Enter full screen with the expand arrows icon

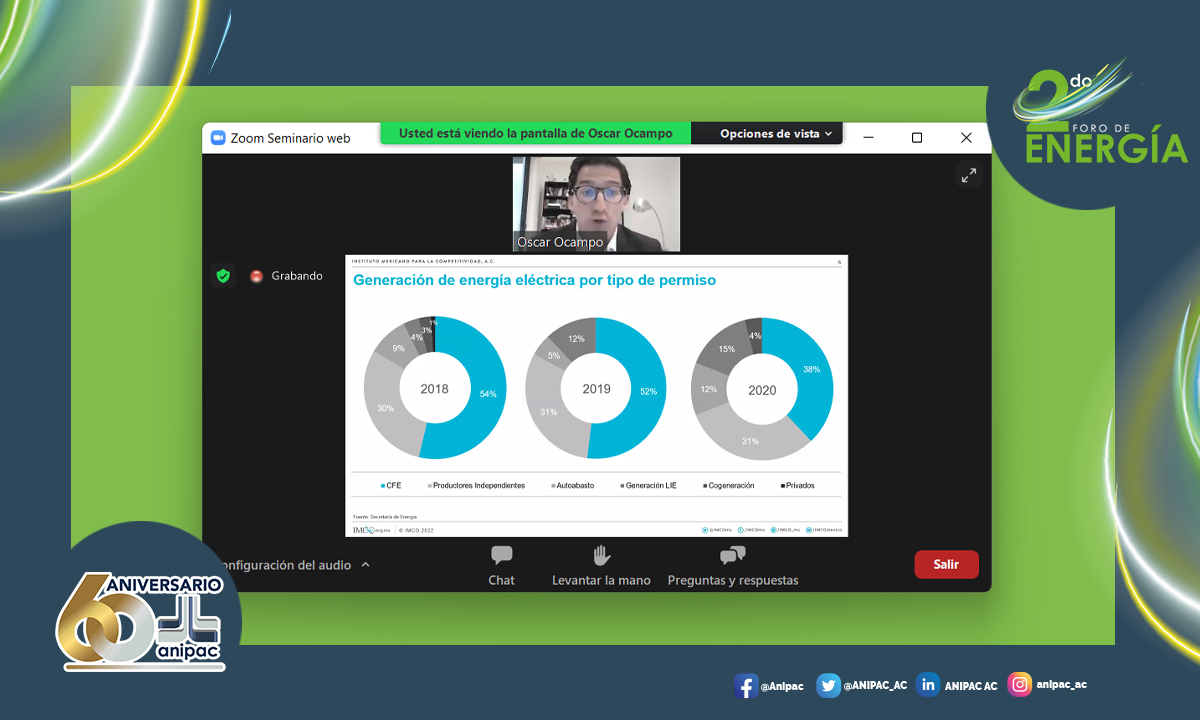[969, 175]
